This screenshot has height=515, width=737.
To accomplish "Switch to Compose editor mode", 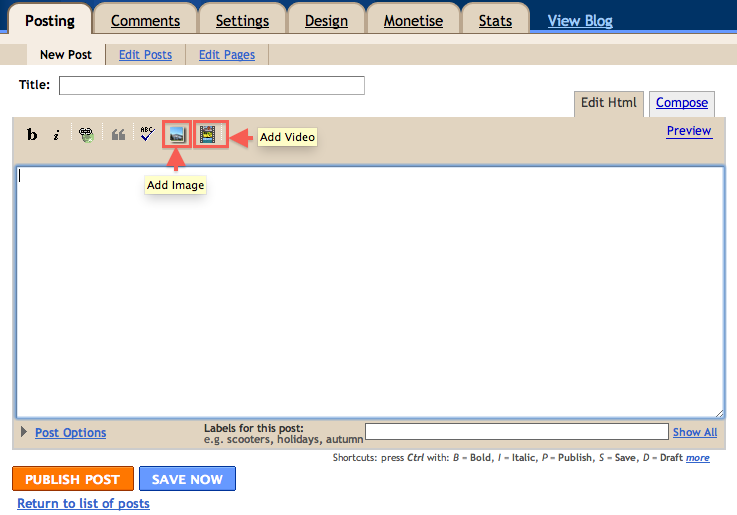I will tap(682, 103).
